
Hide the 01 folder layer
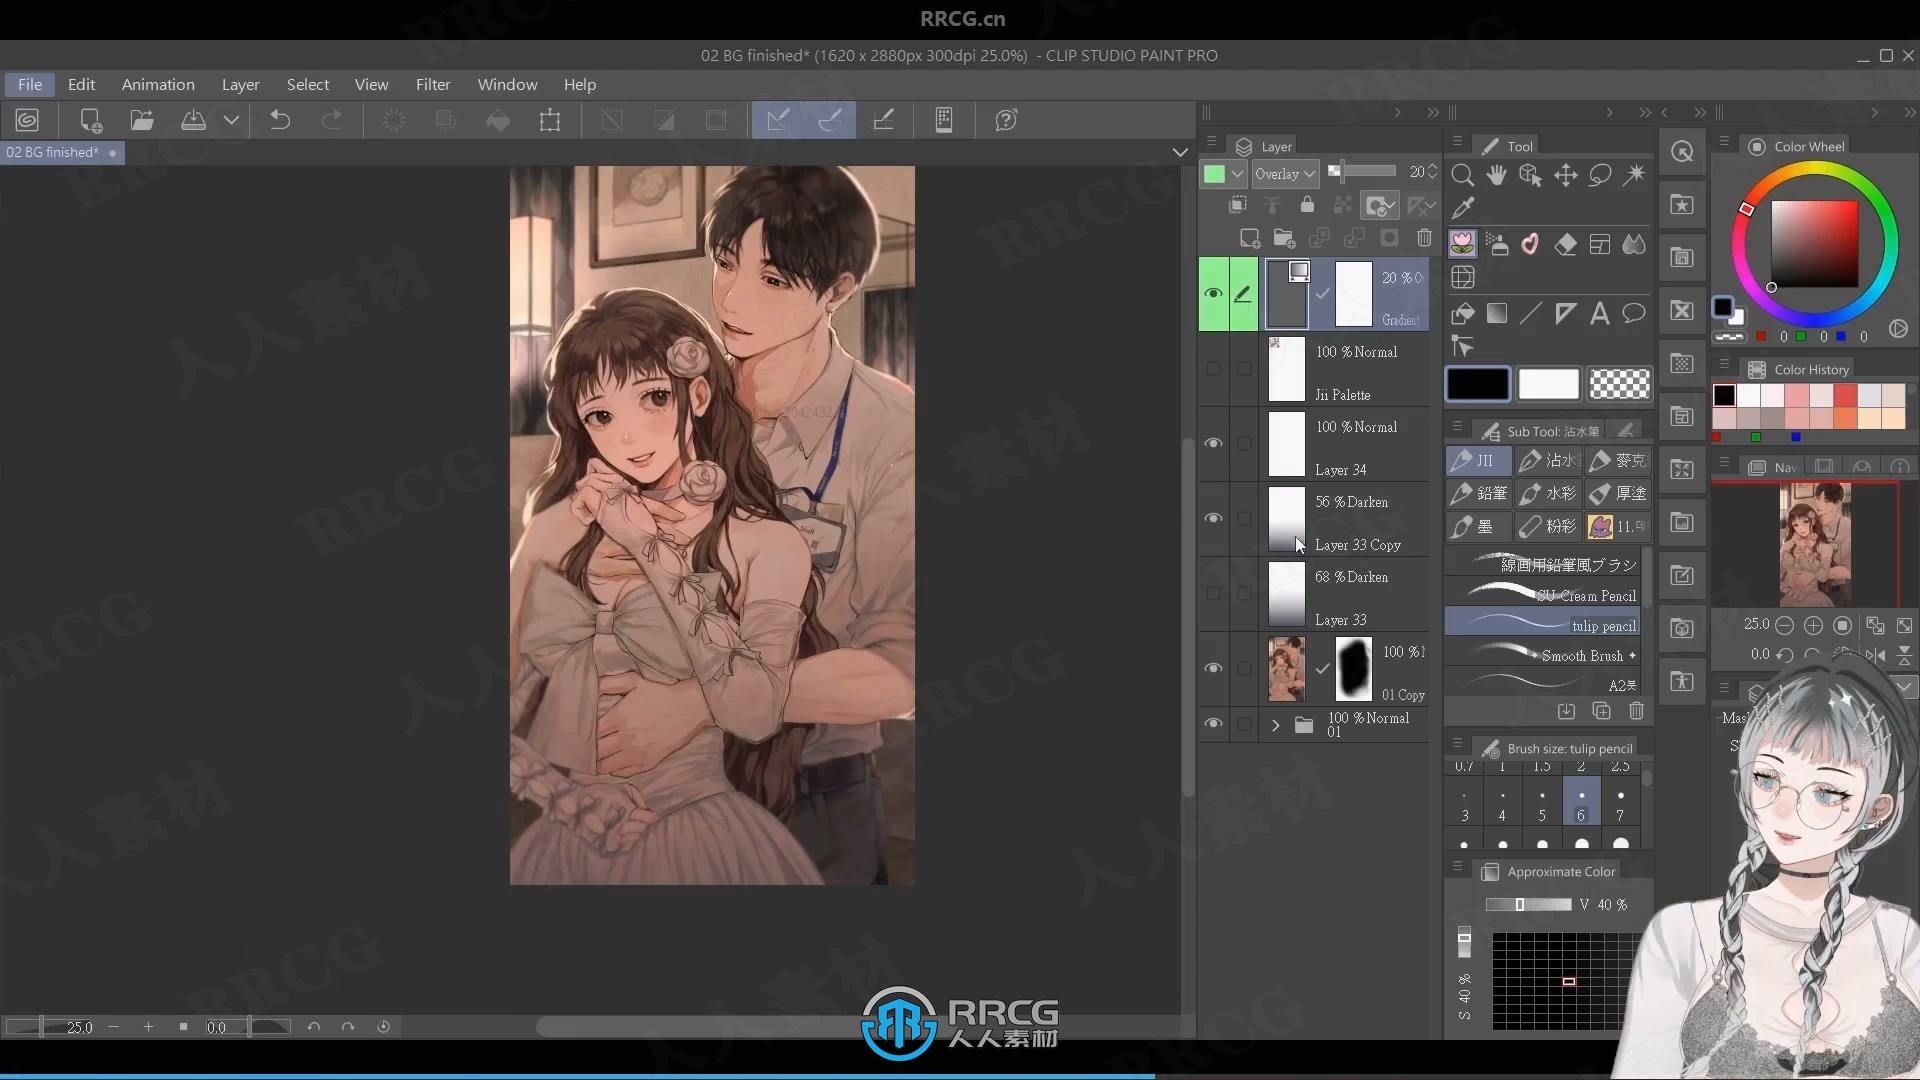(x=1213, y=724)
